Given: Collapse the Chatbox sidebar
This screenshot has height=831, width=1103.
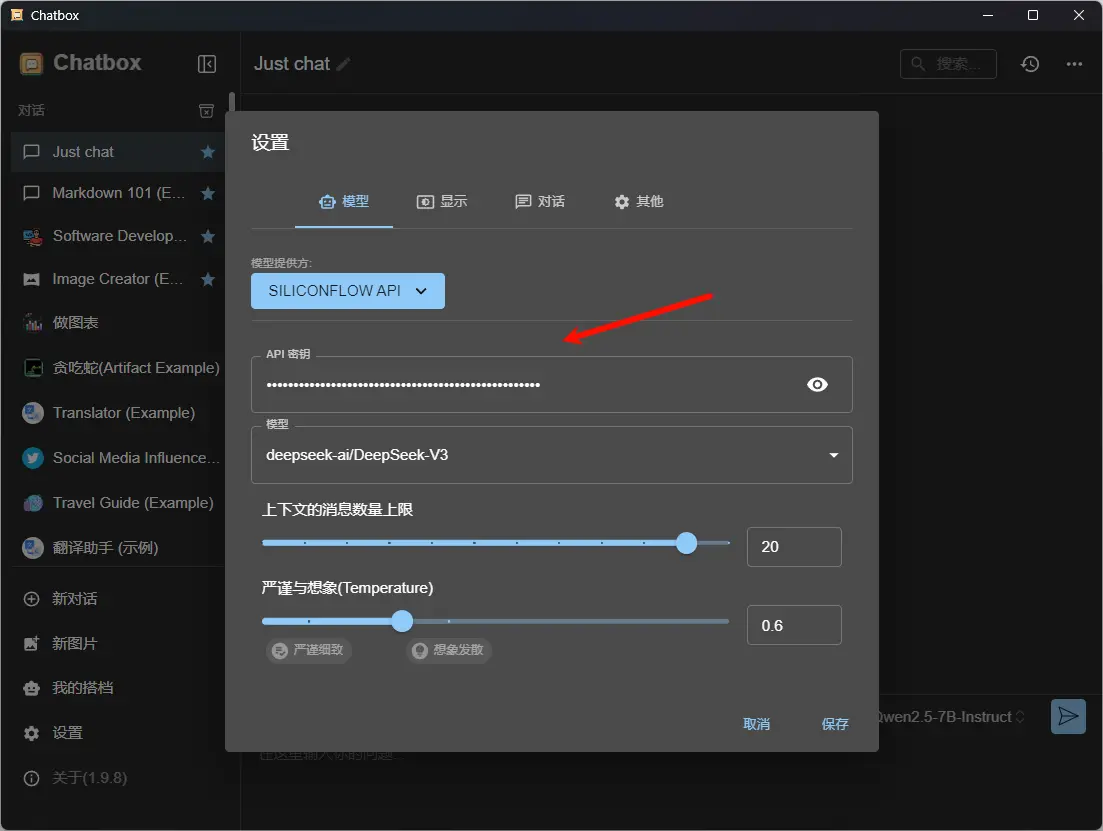Looking at the screenshot, I should coord(207,63).
